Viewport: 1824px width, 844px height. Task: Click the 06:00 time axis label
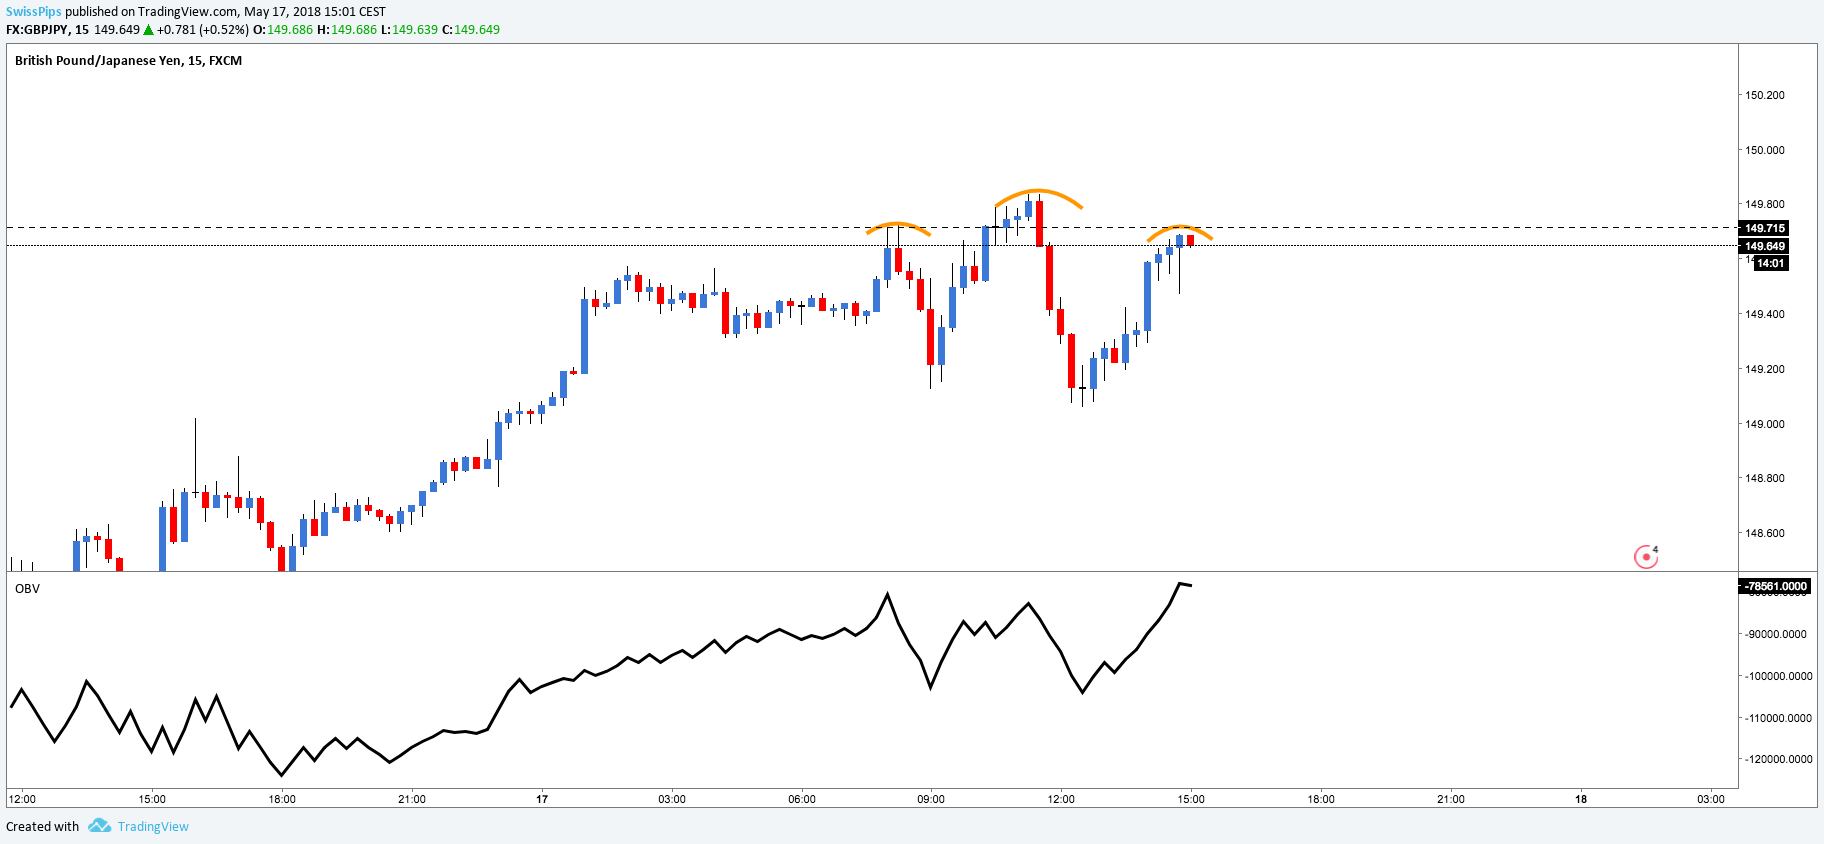point(802,799)
